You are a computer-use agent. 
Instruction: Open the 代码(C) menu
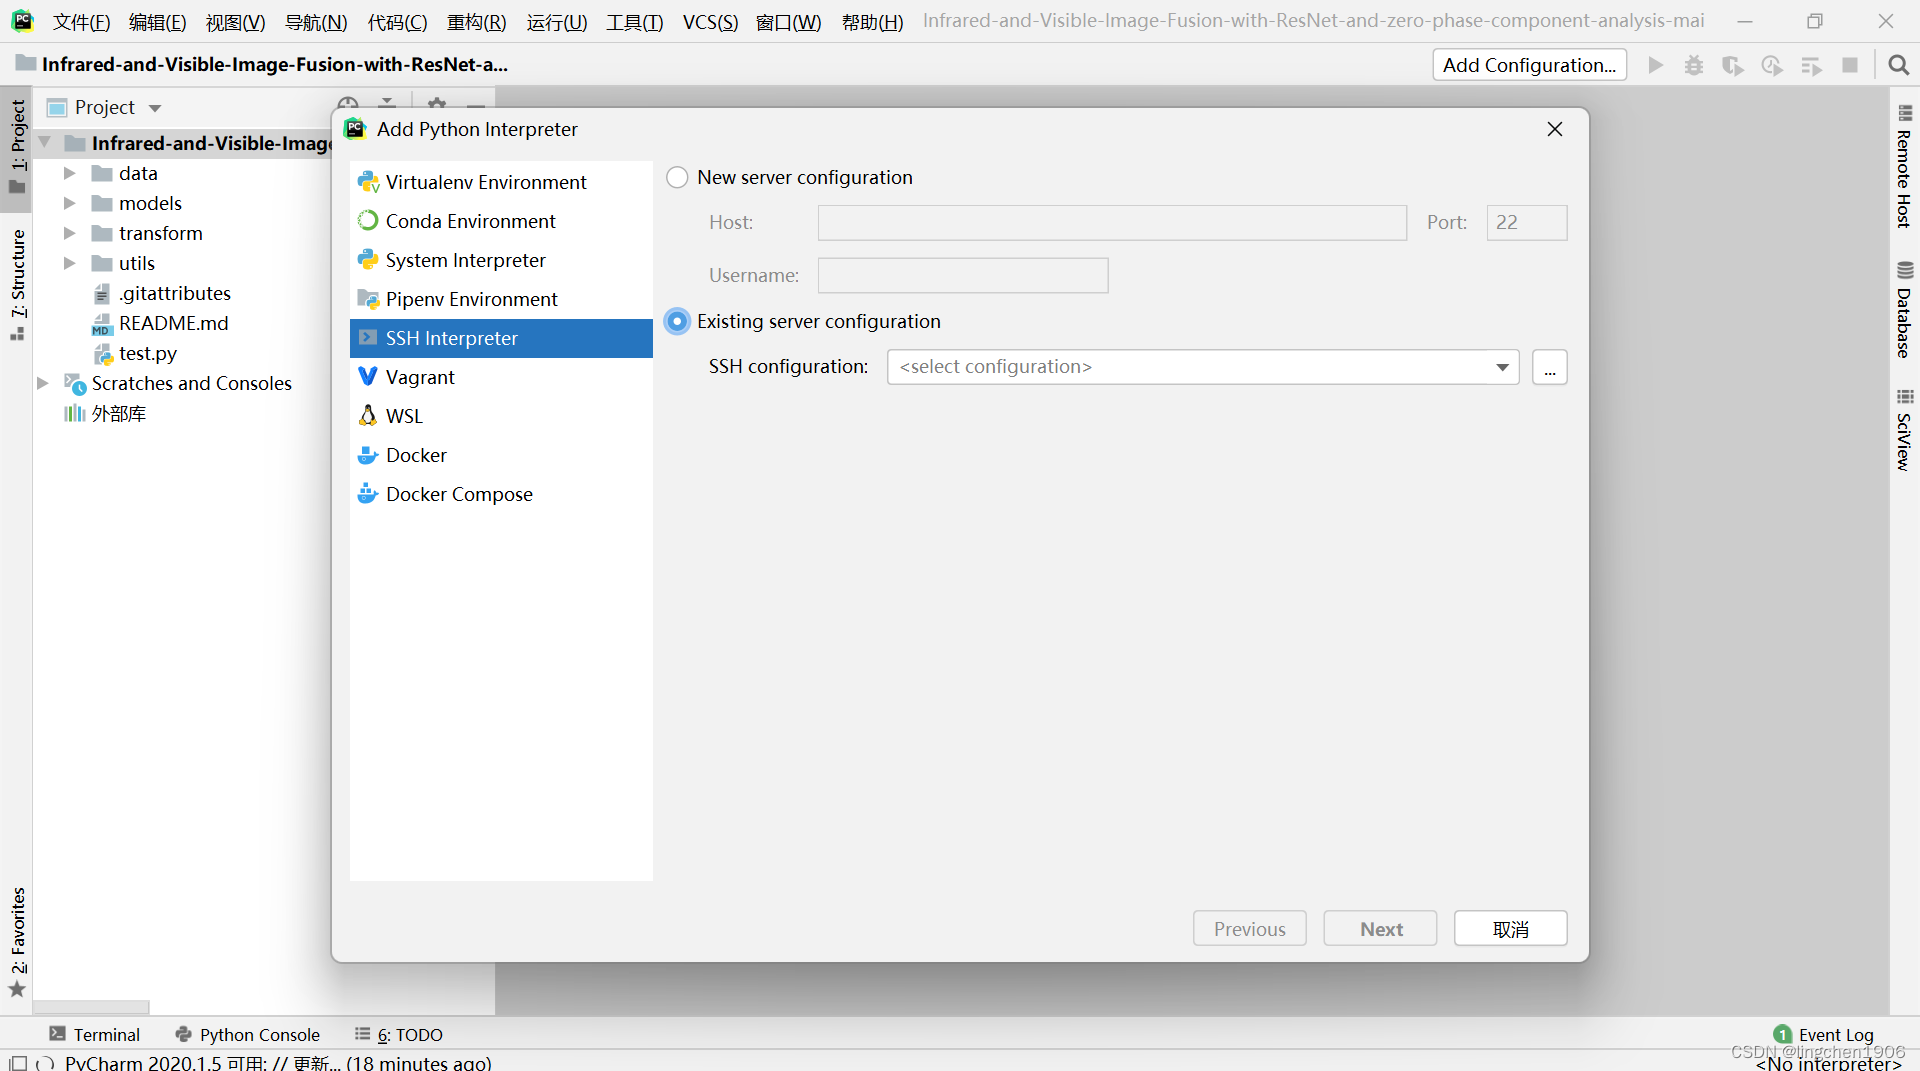tap(397, 22)
